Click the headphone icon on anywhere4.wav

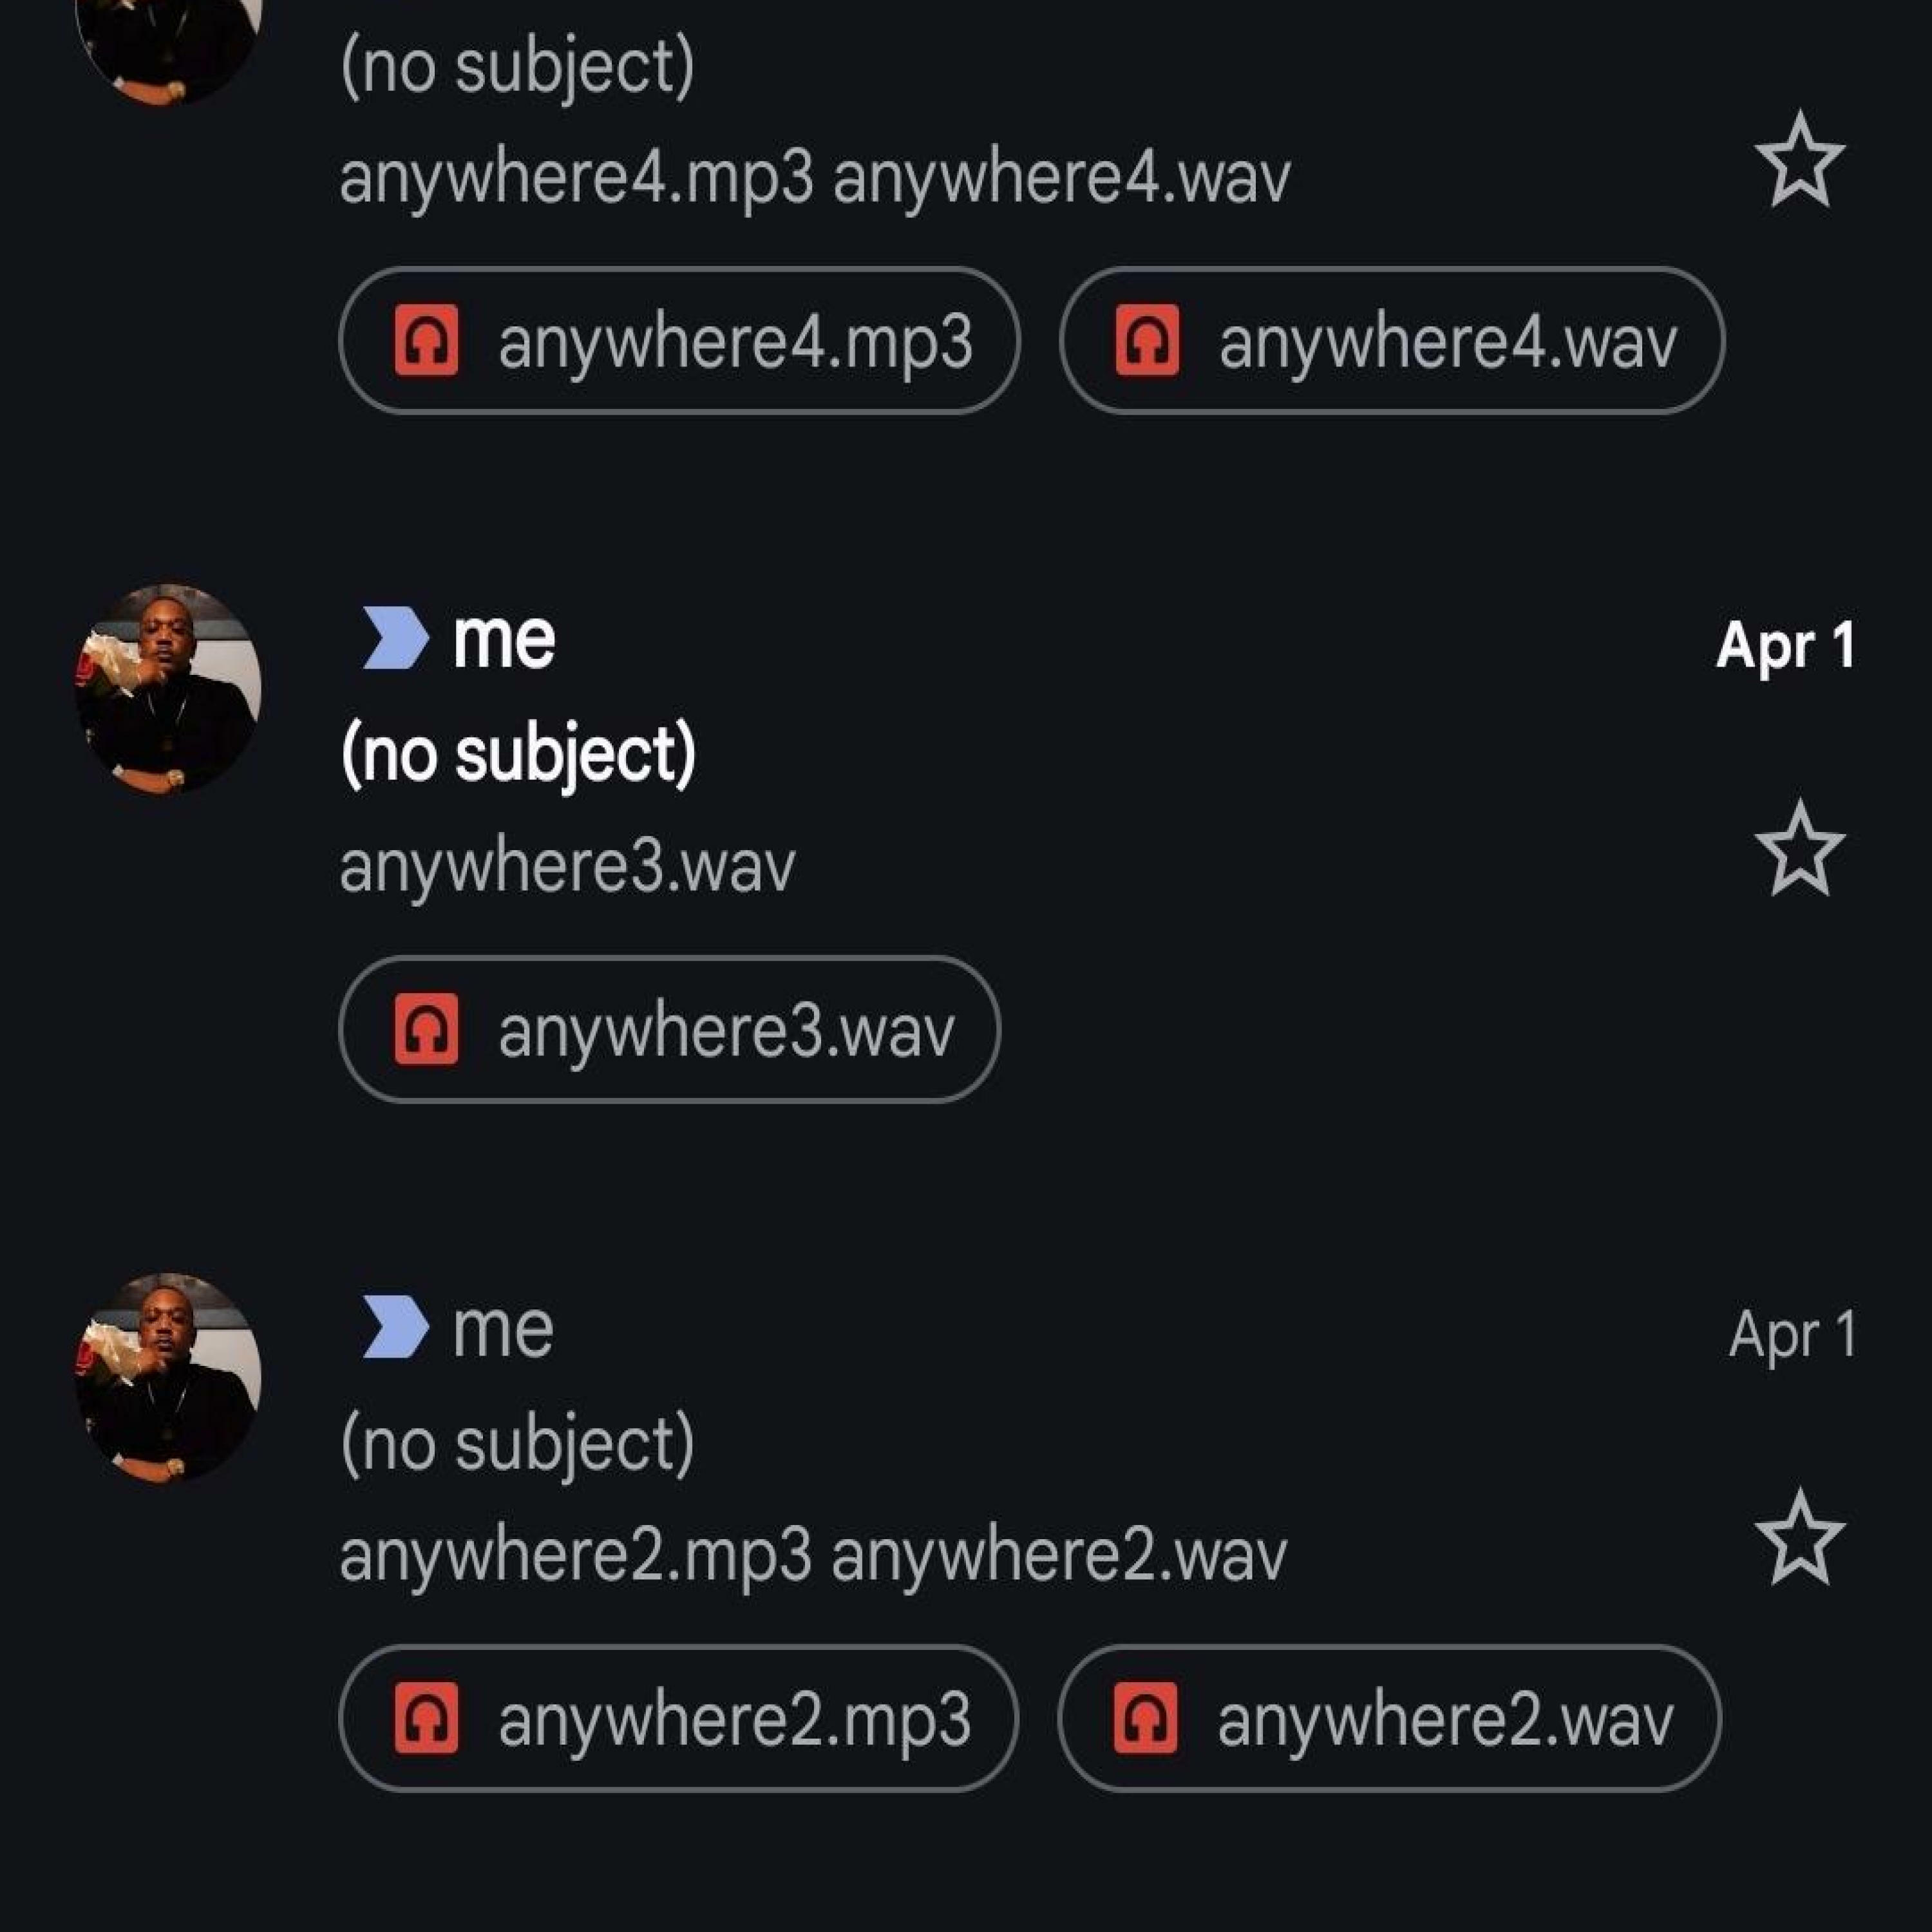(x=1147, y=341)
